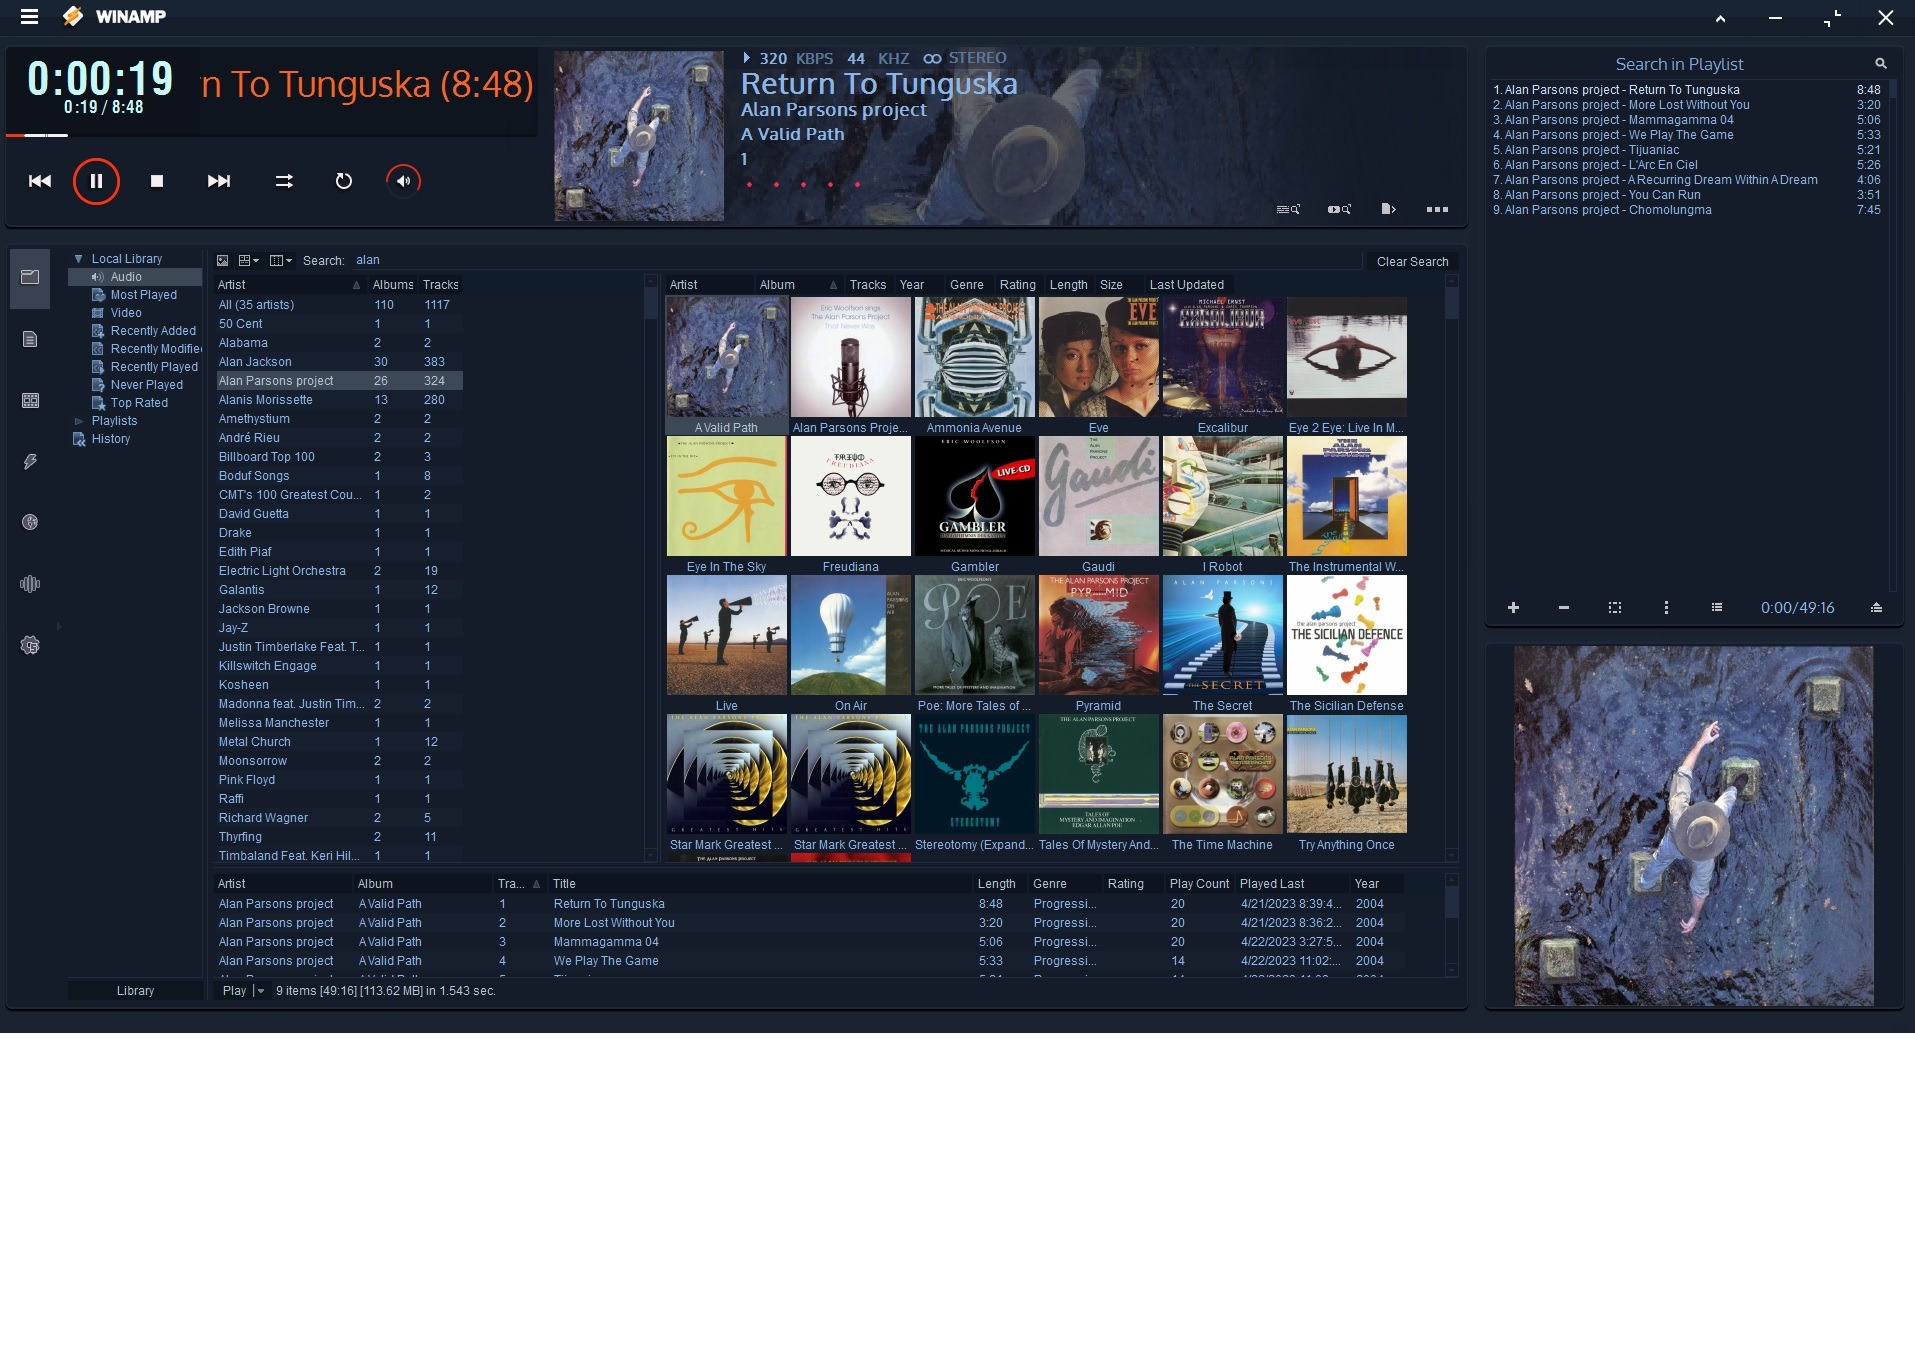Select playlist entry 'We Play The Game'

[1686, 135]
